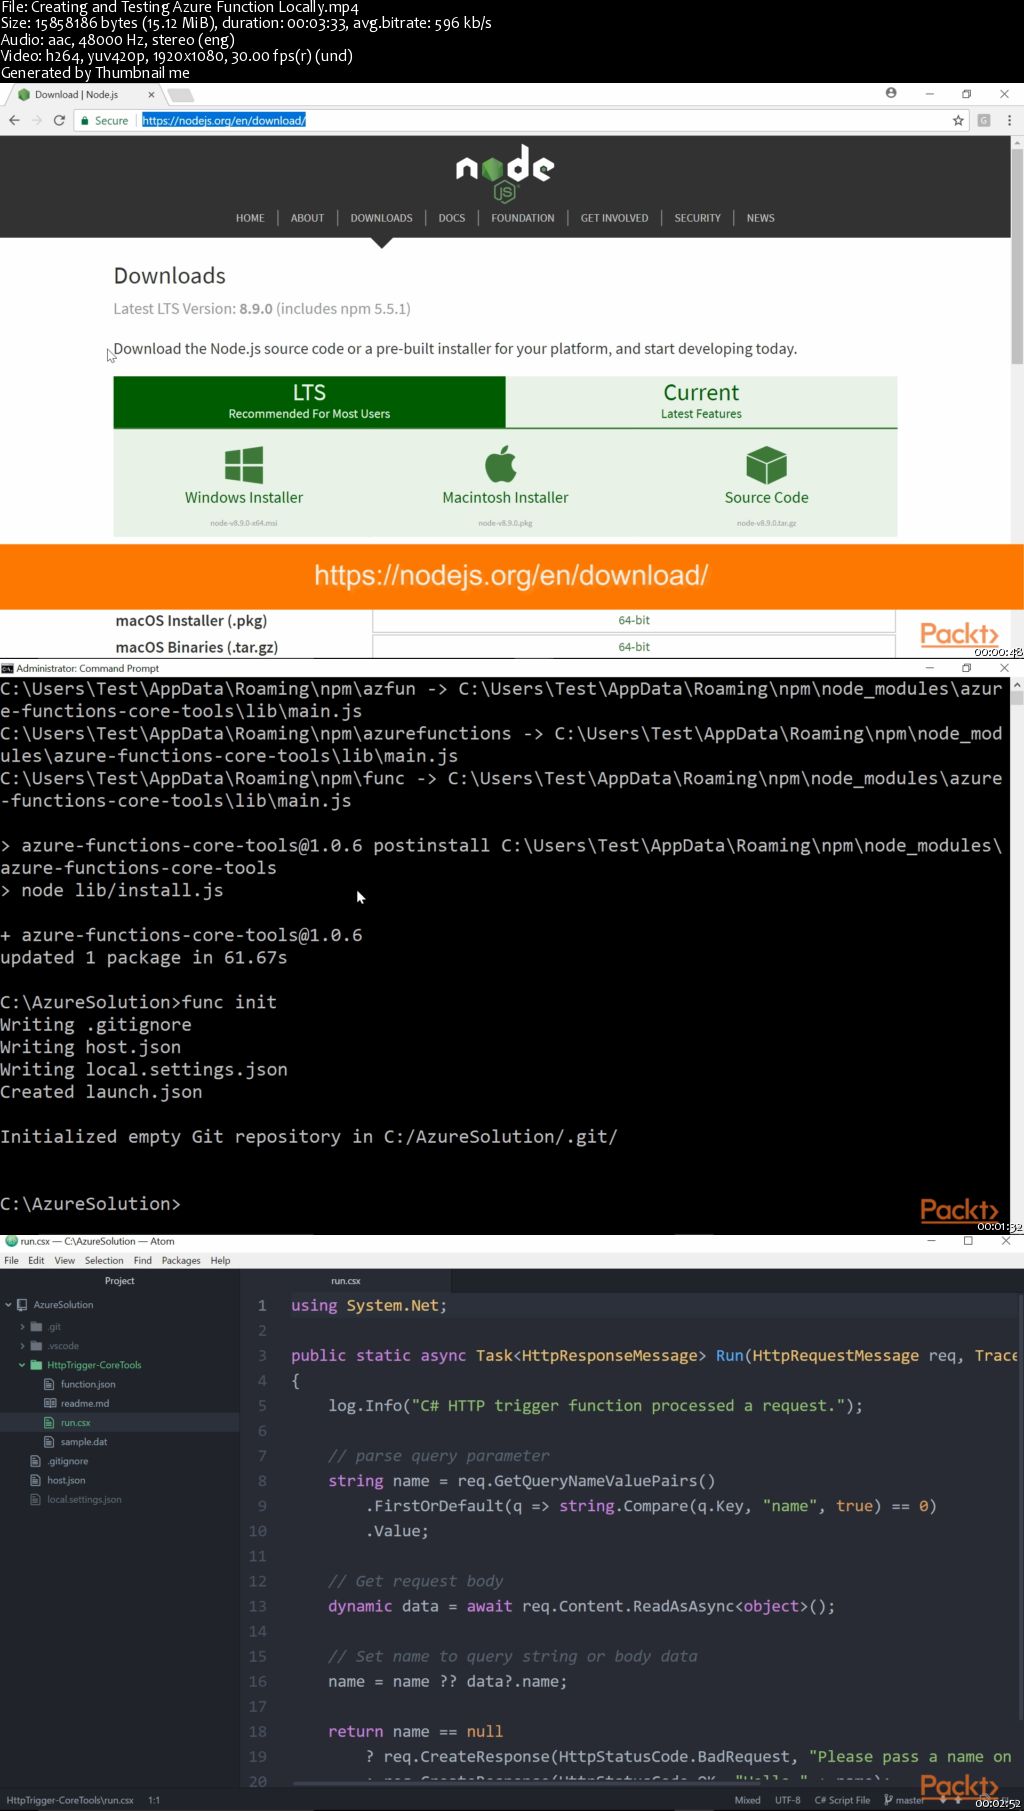Screen dimensions: 1024x1811
Task: Click the HttpTrigger-CoreTools green folder icon
Action: (36, 1365)
